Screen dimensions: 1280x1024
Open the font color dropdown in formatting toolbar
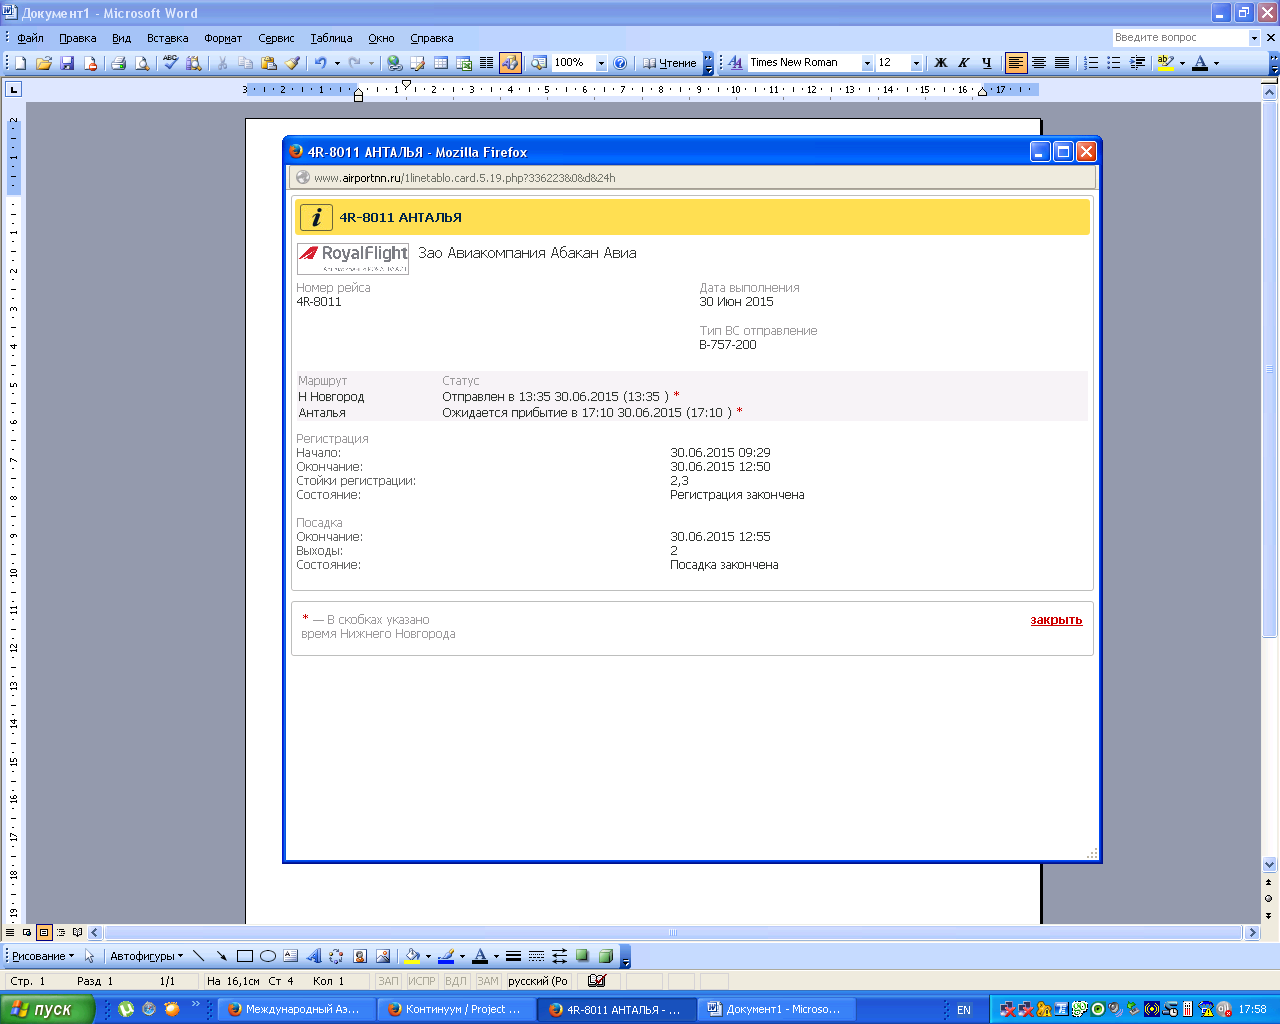pos(1217,63)
